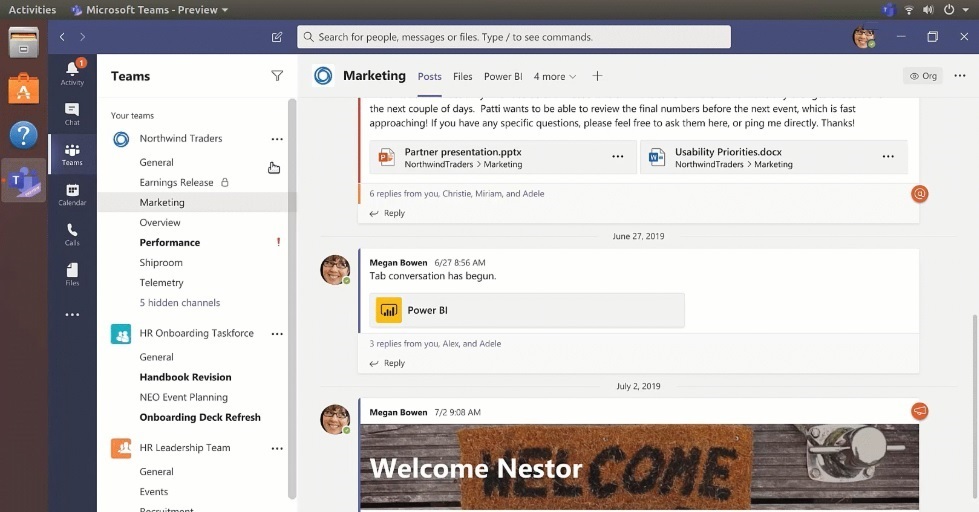Open options for Usability Priorities.docx
This screenshot has height=512, width=979.
point(888,157)
